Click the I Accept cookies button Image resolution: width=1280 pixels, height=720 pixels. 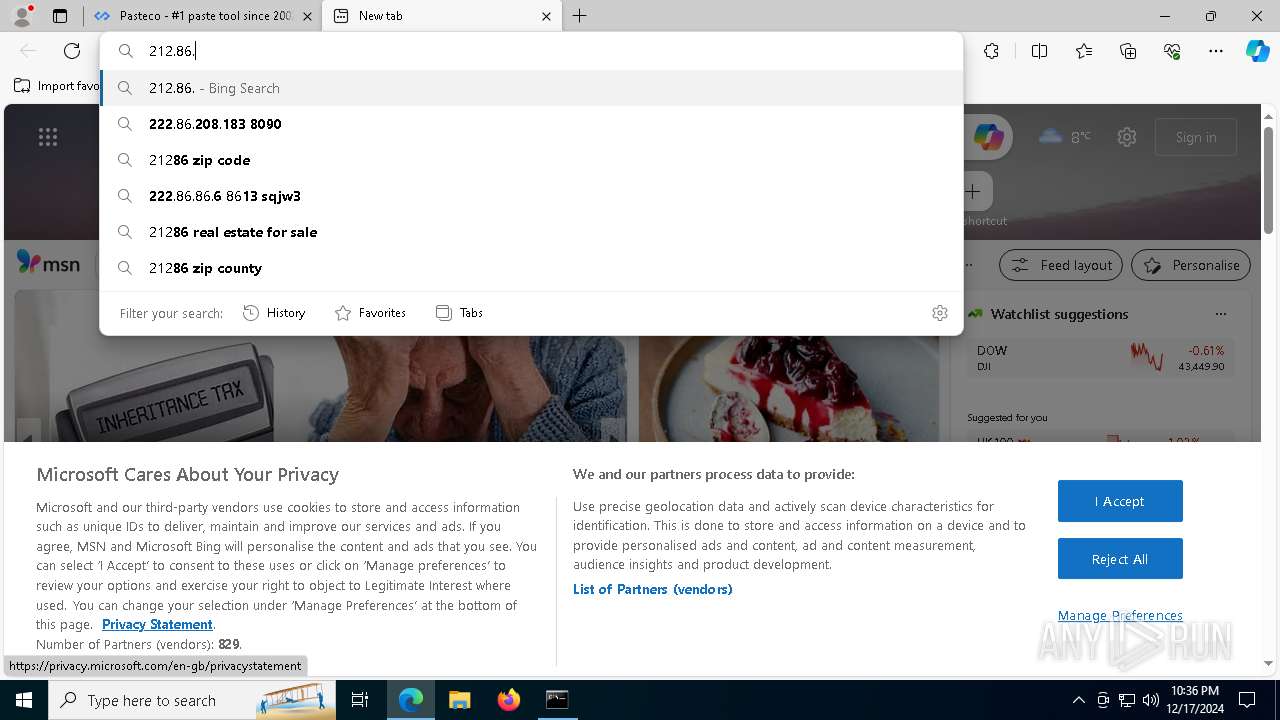[x=1120, y=501]
